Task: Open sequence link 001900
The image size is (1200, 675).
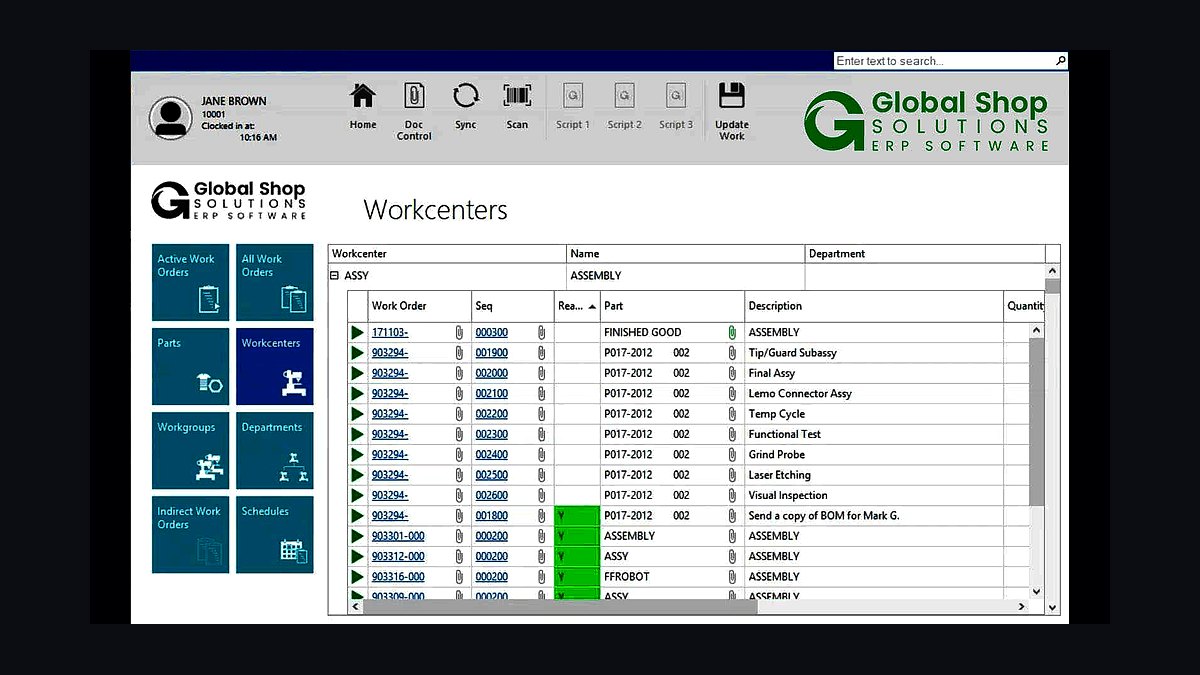Action: [x=491, y=353]
